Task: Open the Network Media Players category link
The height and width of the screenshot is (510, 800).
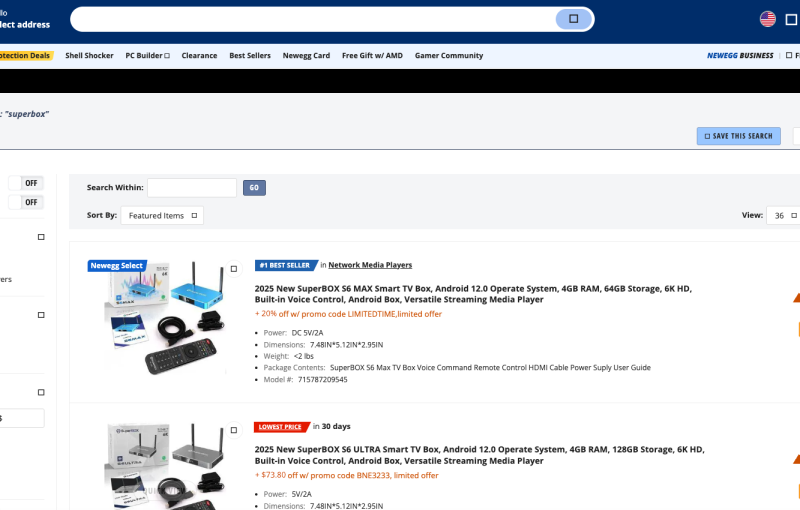Action: [x=370, y=265]
